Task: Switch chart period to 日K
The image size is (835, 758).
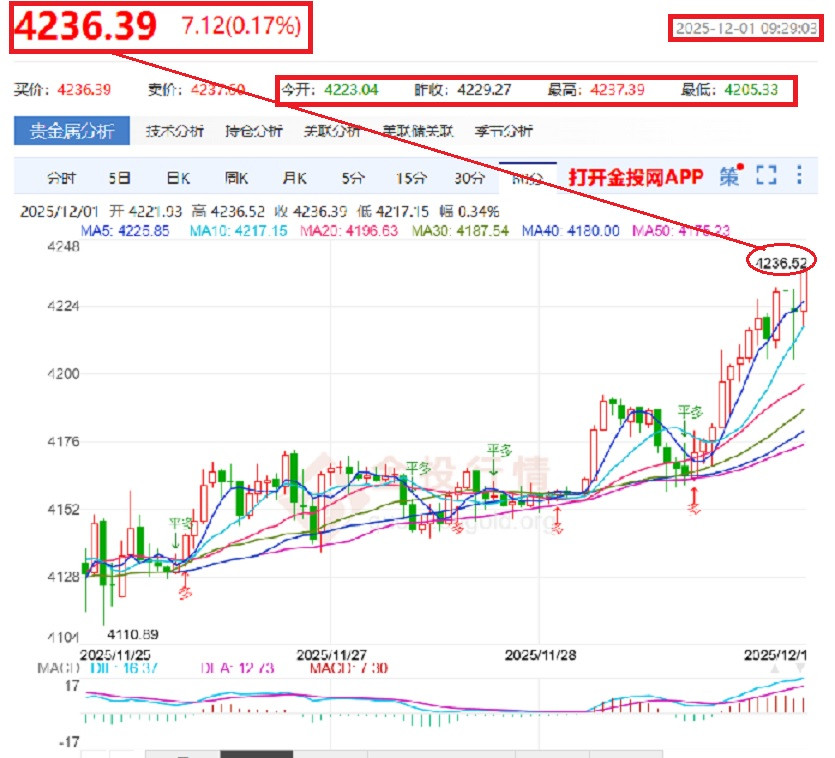Action: 179,178
